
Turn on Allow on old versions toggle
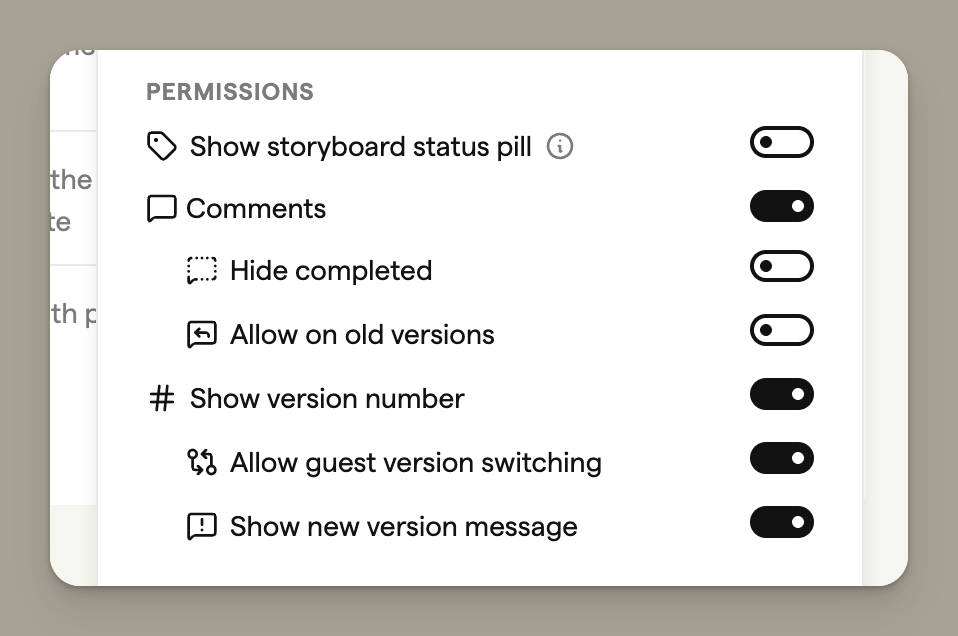(x=782, y=330)
